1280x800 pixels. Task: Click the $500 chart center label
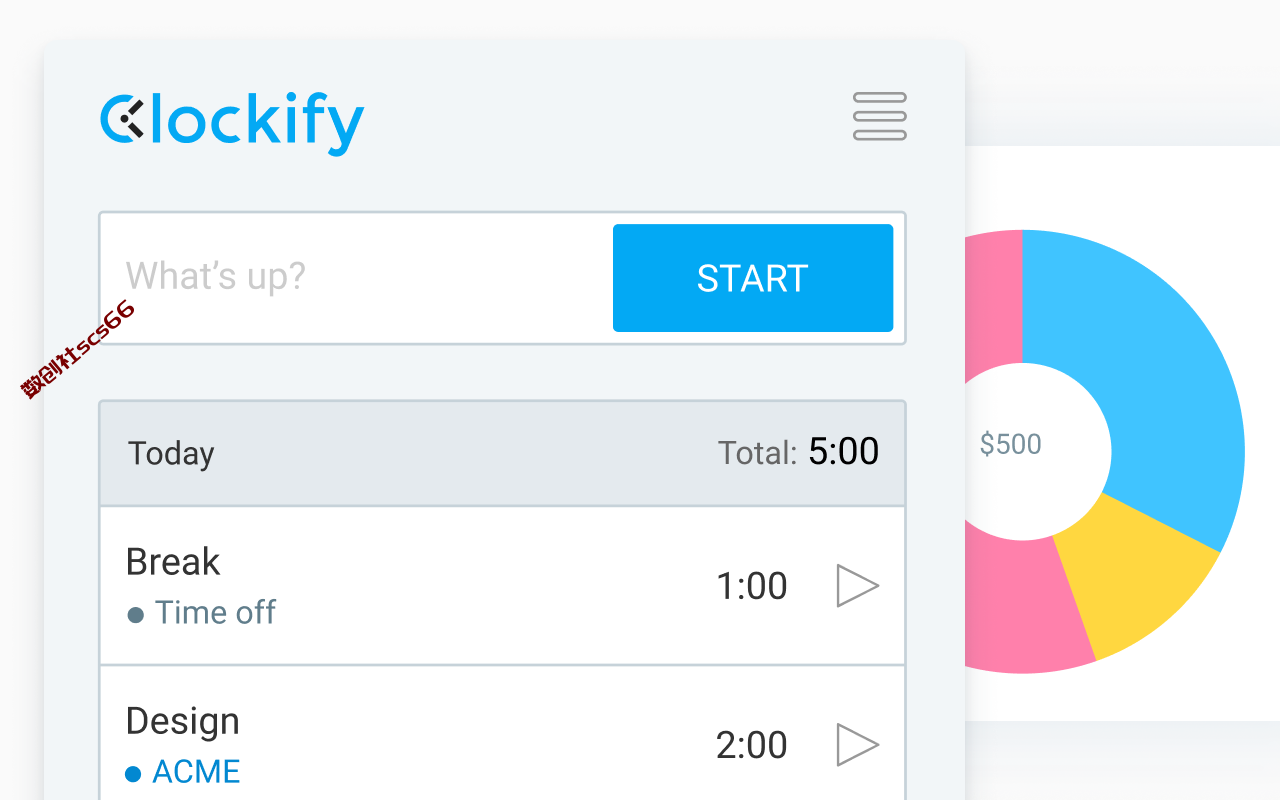tap(1011, 444)
